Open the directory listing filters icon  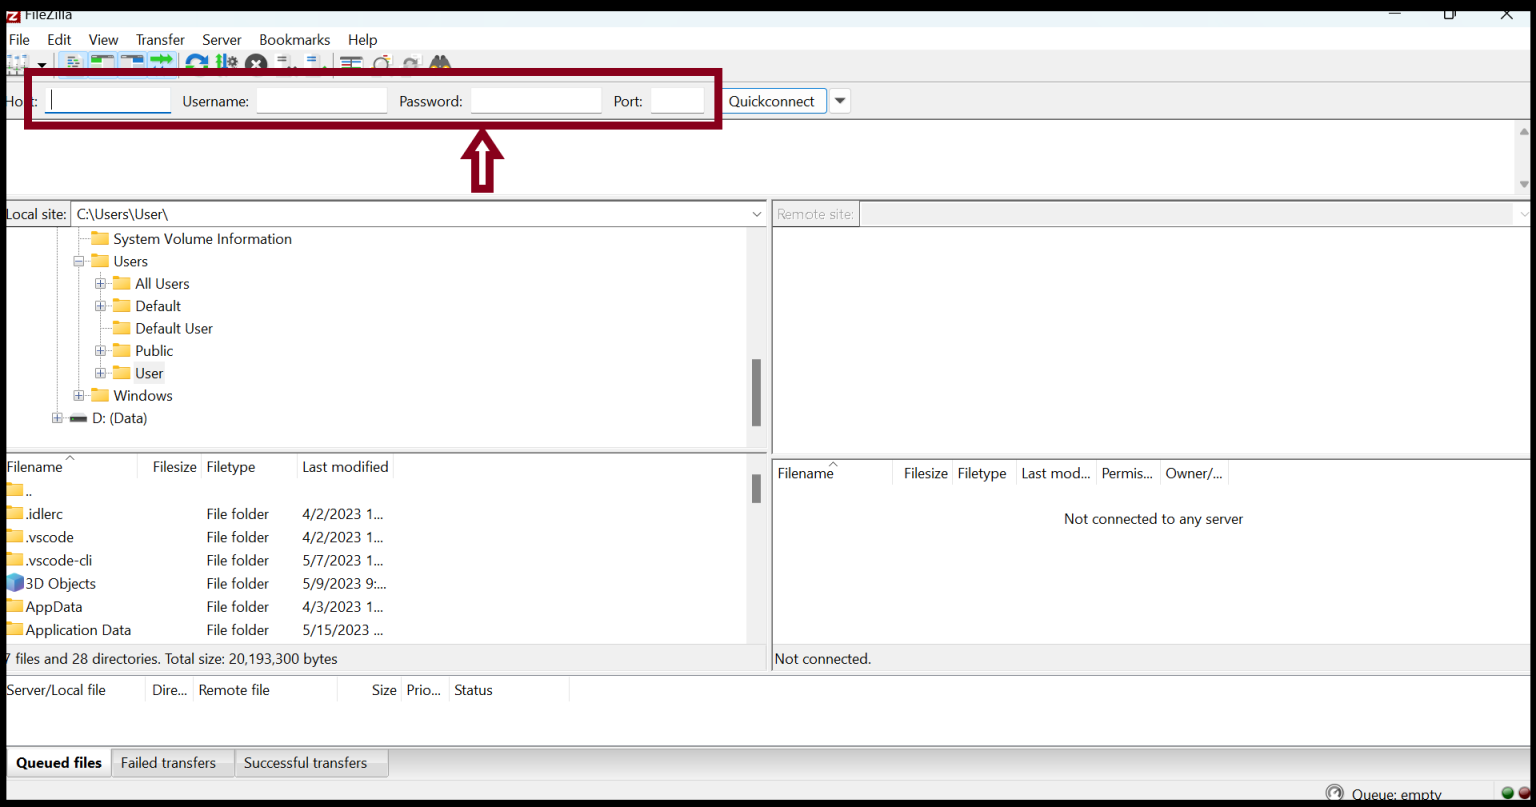click(x=351, y=64)
